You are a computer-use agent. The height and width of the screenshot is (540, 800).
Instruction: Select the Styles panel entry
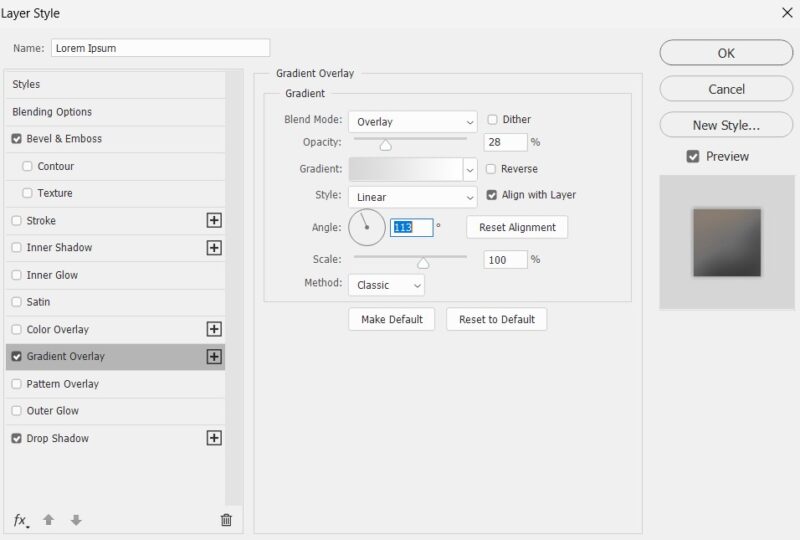(115, 85)
